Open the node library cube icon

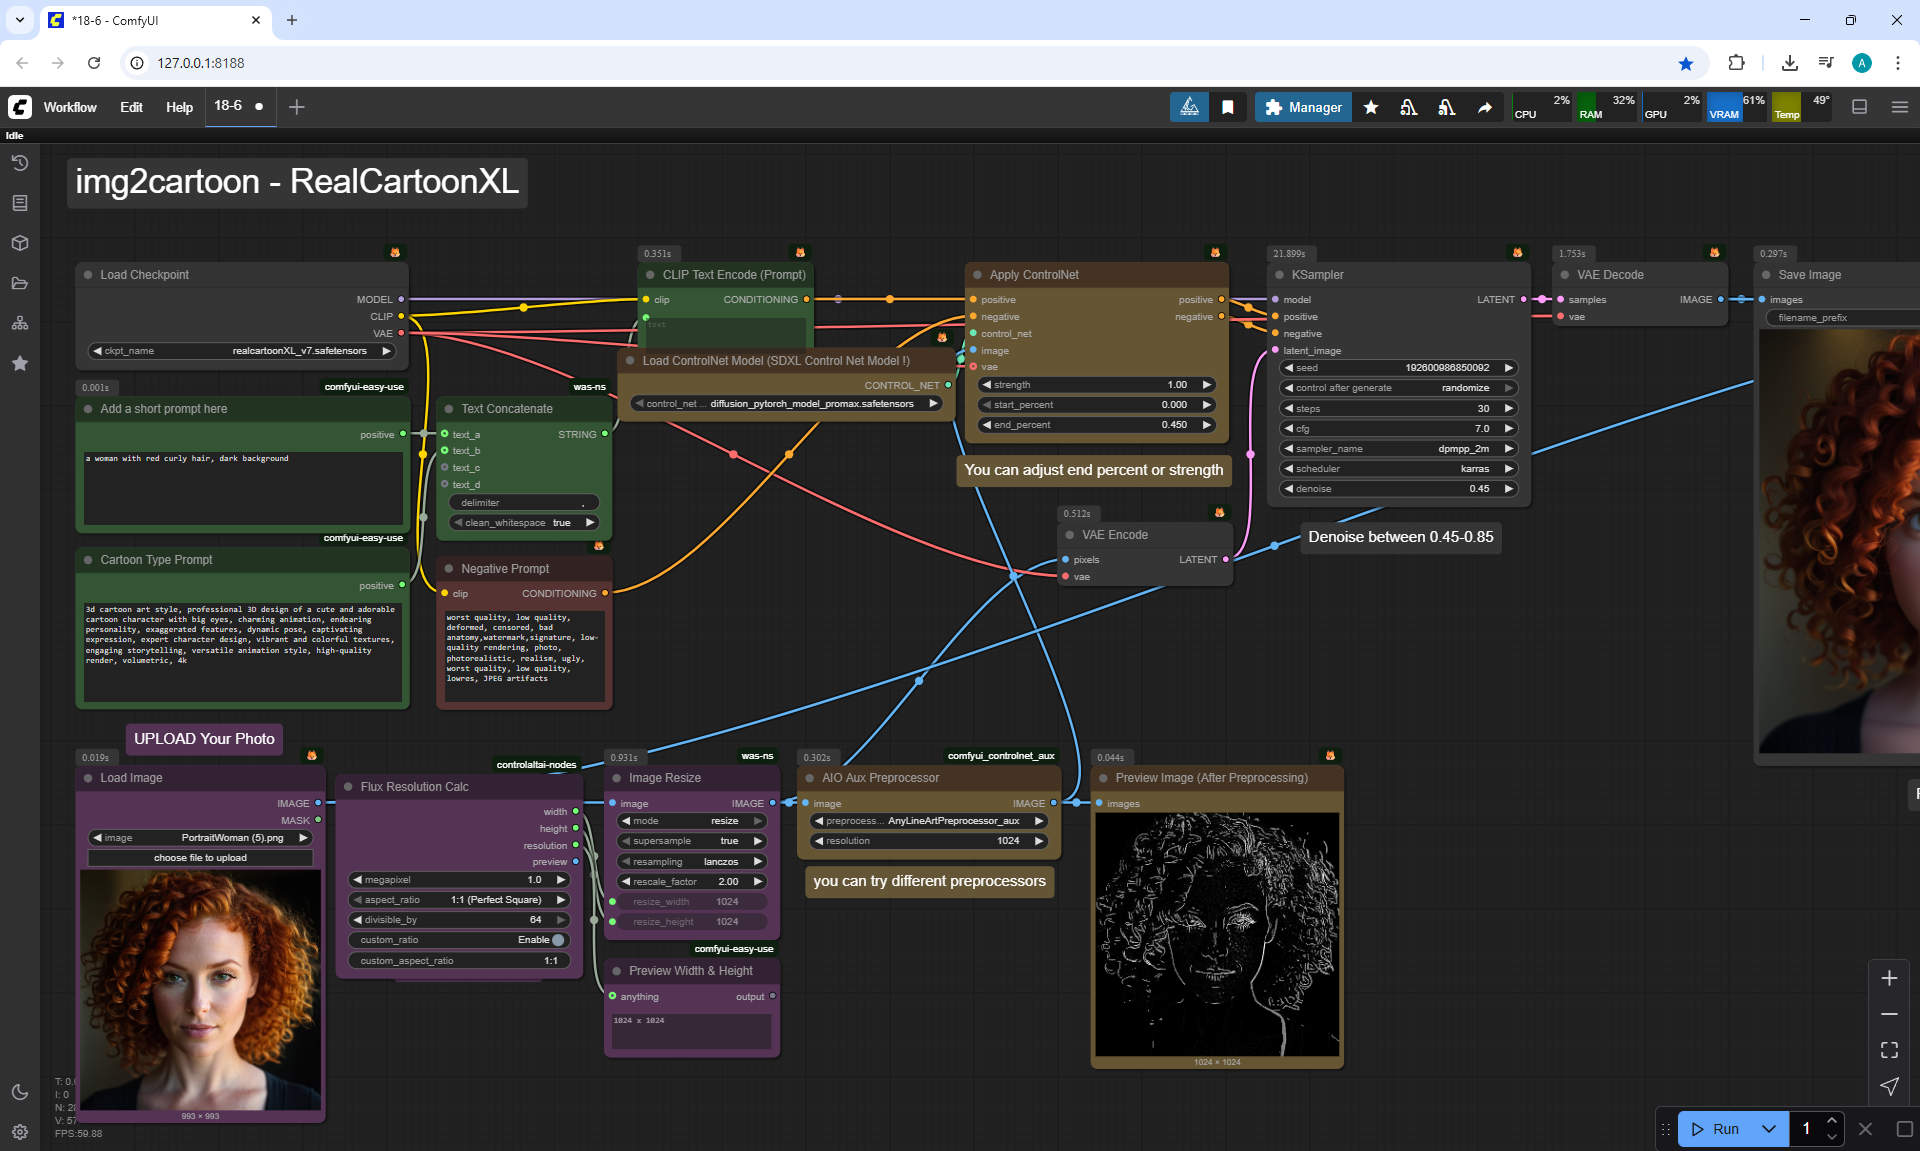point(20,243)
